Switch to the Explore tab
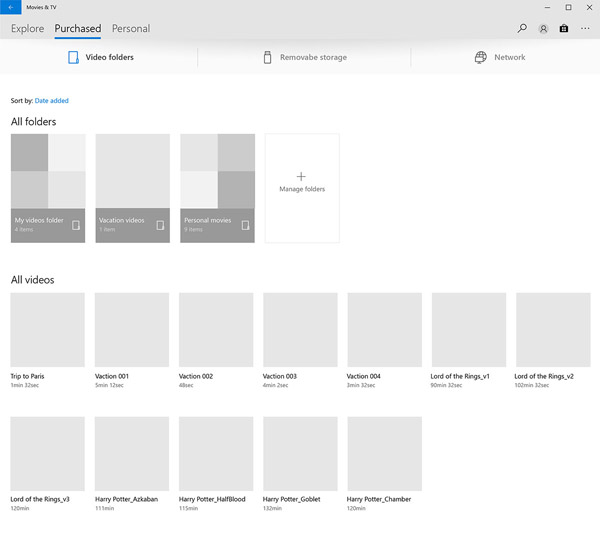600x545 pixels. coord(28,28)
